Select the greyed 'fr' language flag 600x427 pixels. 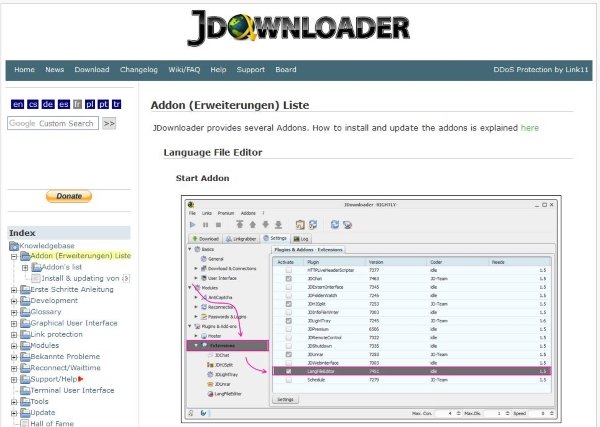77,104
